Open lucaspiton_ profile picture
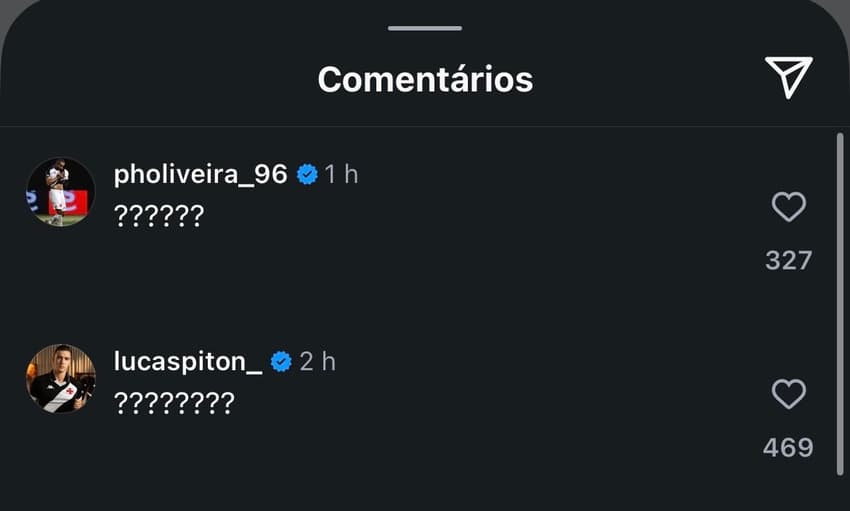 pyautogui.click(x=60, y=378)
